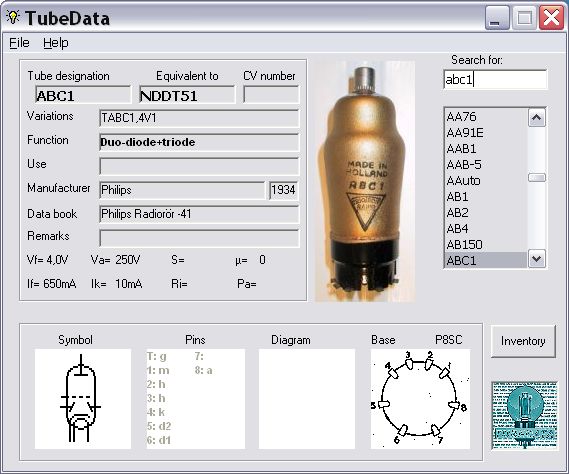Click the TubeData lightbulb title icon
Image resolution: width=569 pixels, height=474 pixels.
13,17
